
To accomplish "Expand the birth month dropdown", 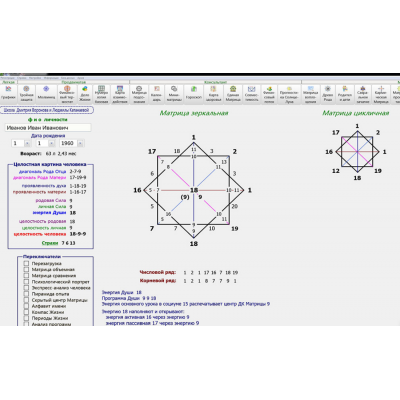I will click(52, 143).
